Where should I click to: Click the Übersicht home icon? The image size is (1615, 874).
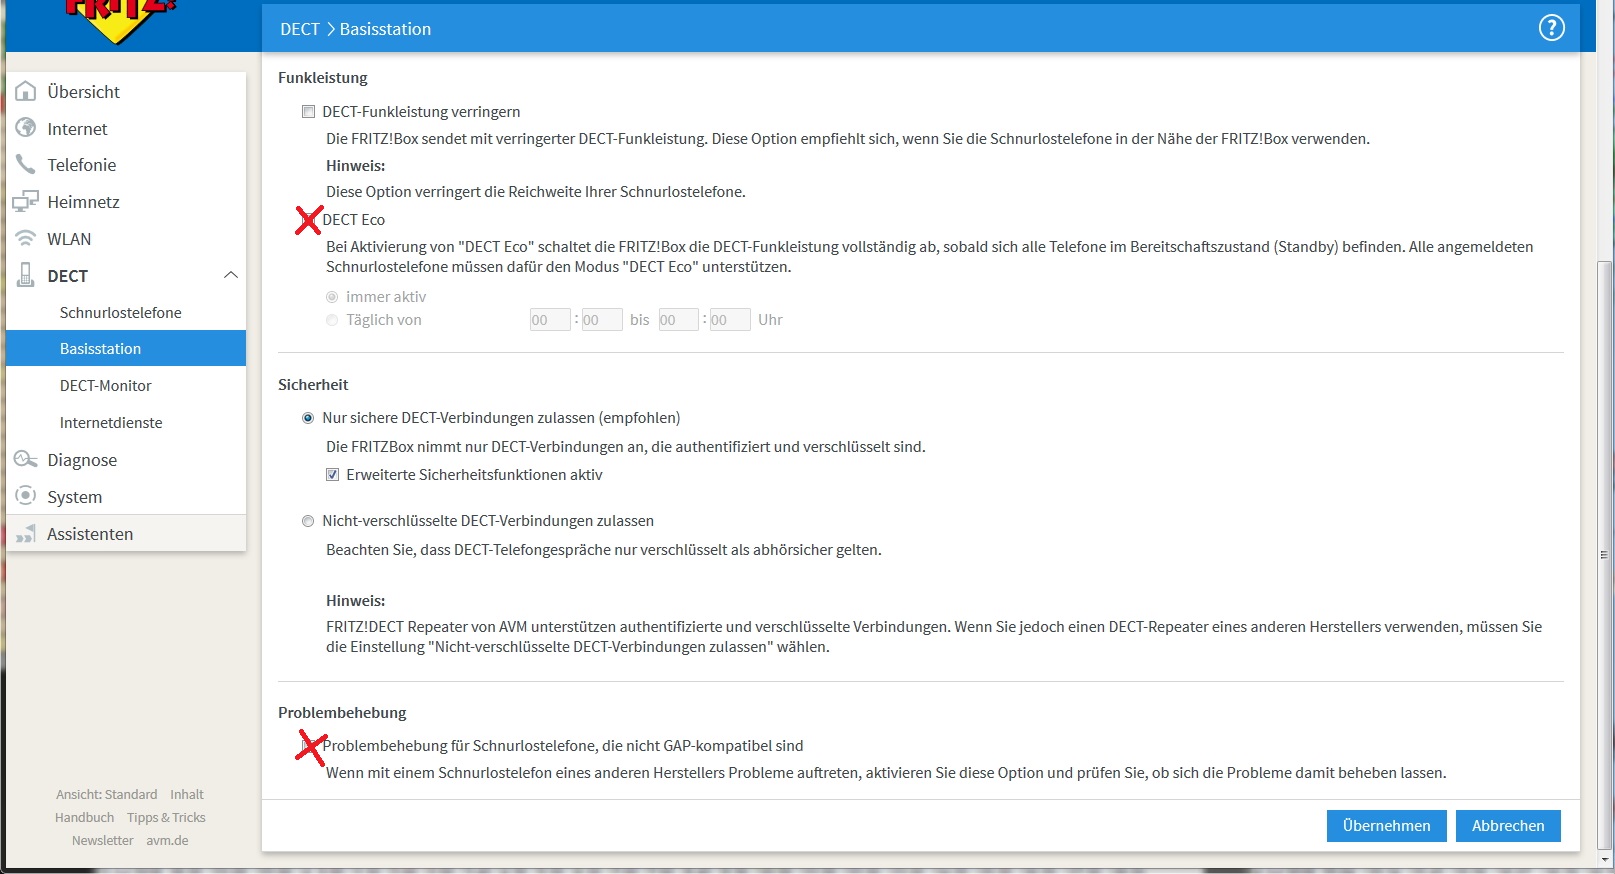[26, 91]
